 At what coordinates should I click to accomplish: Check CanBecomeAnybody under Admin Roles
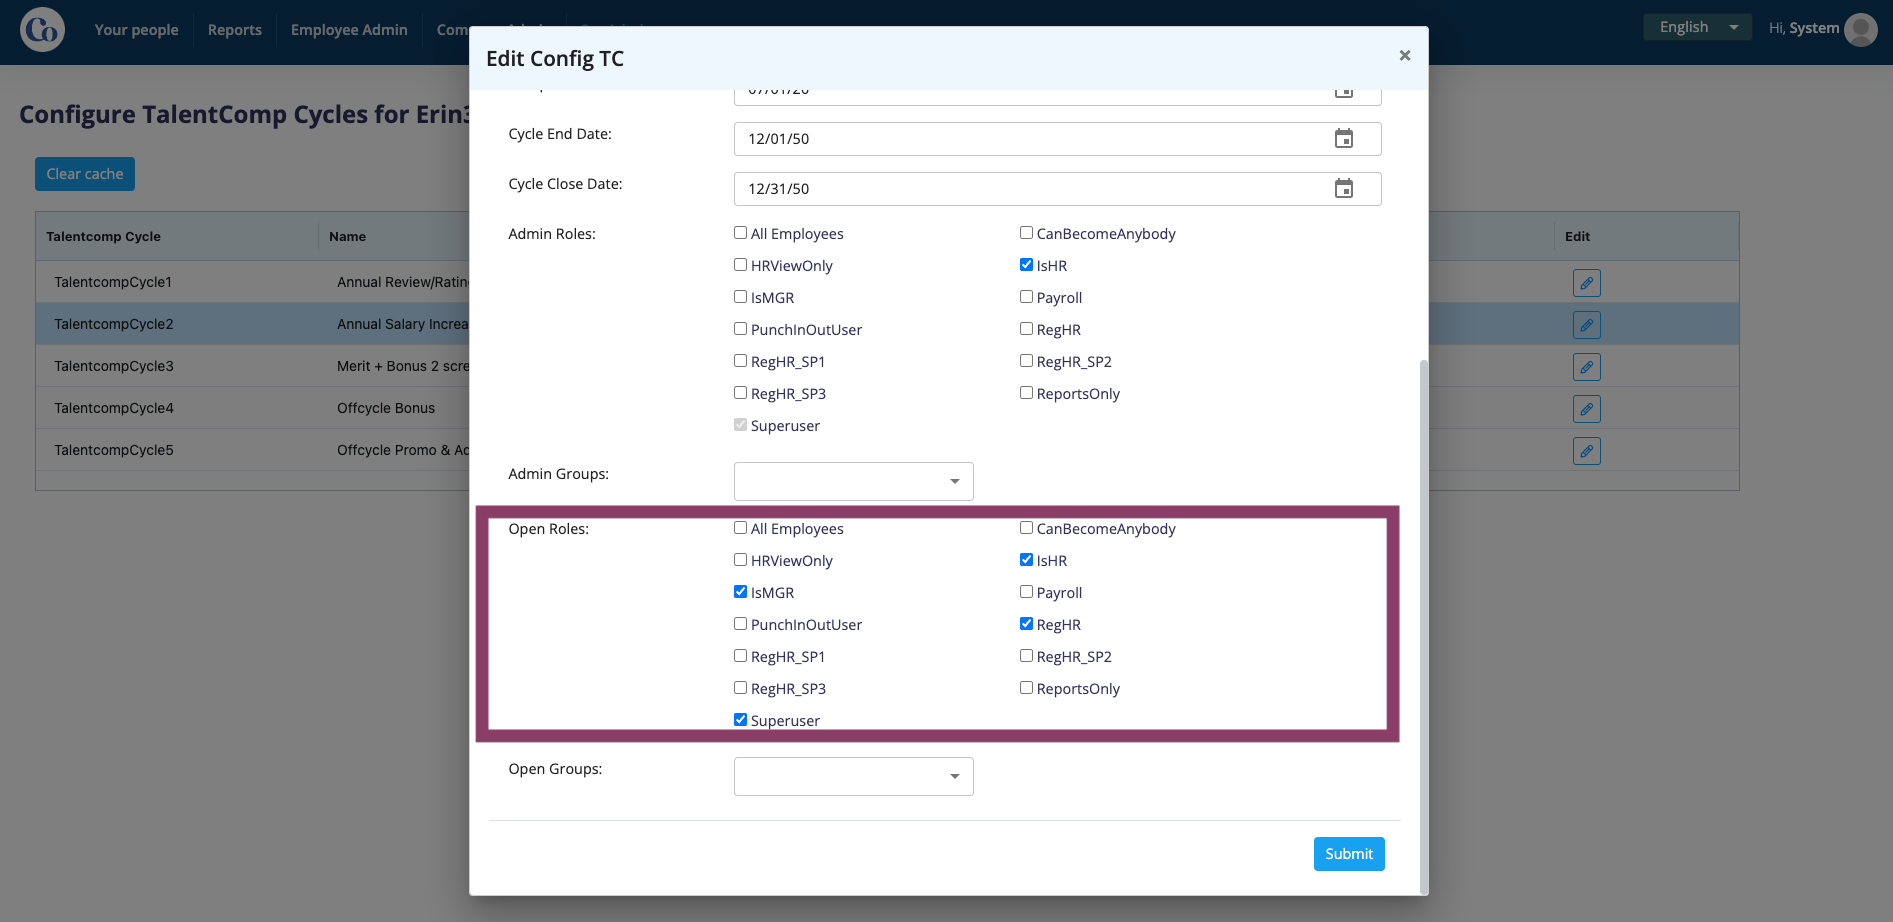[1026, 233]
